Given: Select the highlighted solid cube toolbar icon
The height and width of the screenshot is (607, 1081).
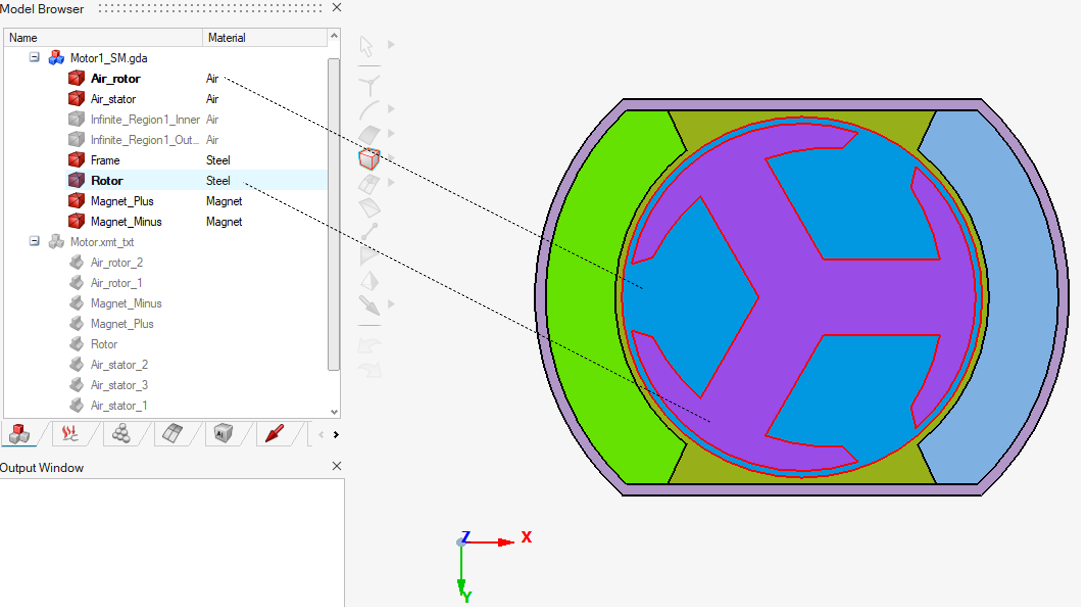Looking at the screenshot, I should click(369, 158).
